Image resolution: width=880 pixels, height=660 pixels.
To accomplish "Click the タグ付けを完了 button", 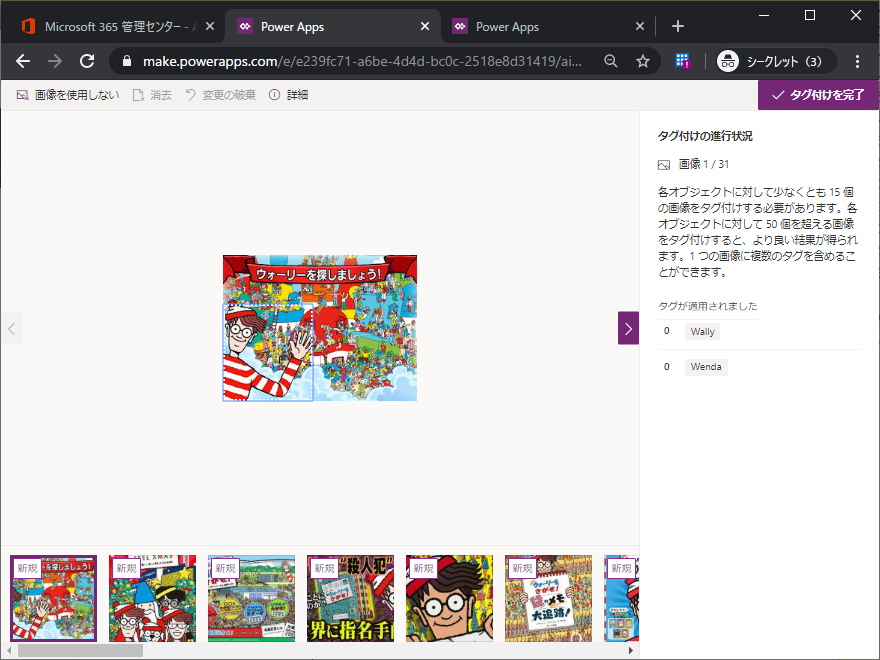I will (818, 95).
